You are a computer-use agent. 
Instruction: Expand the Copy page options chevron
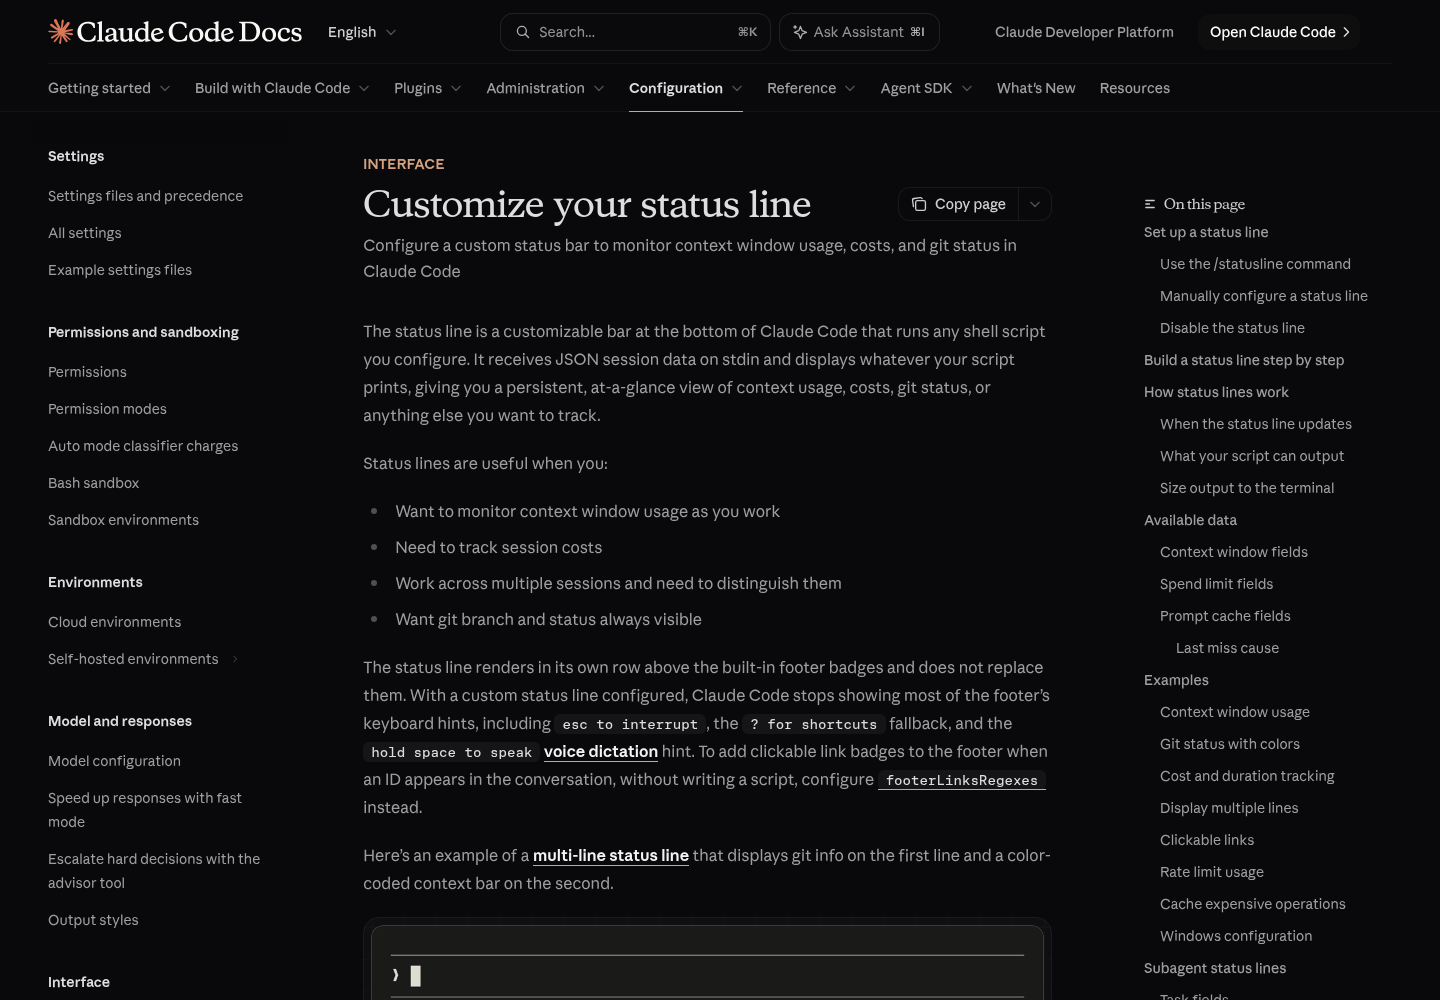1035,204
